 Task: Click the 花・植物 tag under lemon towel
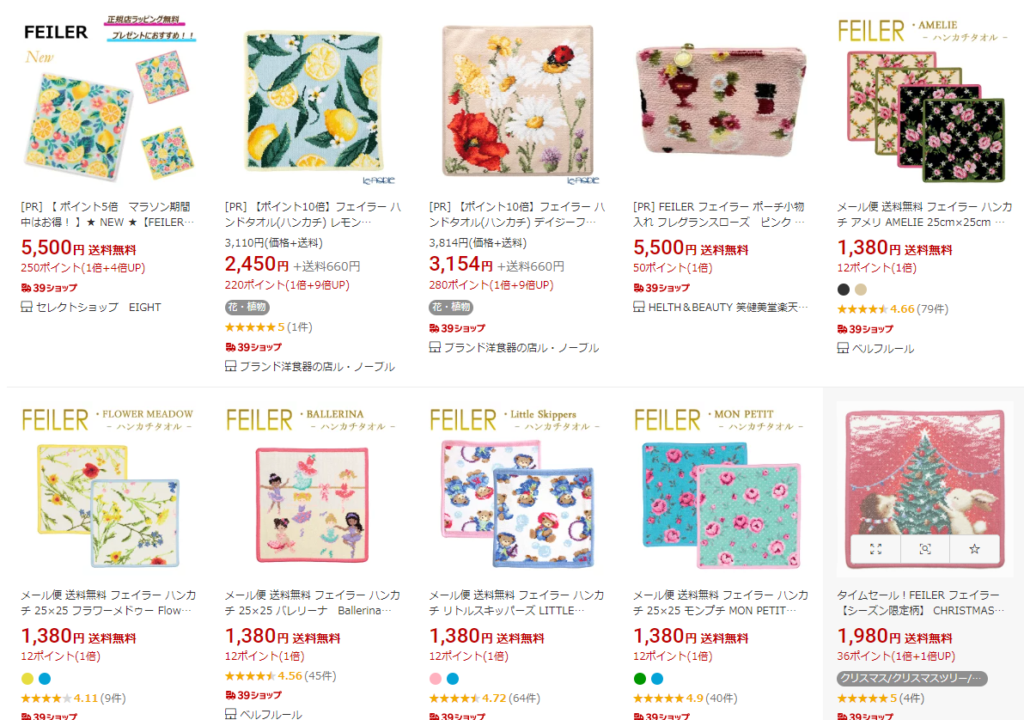pos(245,307)
